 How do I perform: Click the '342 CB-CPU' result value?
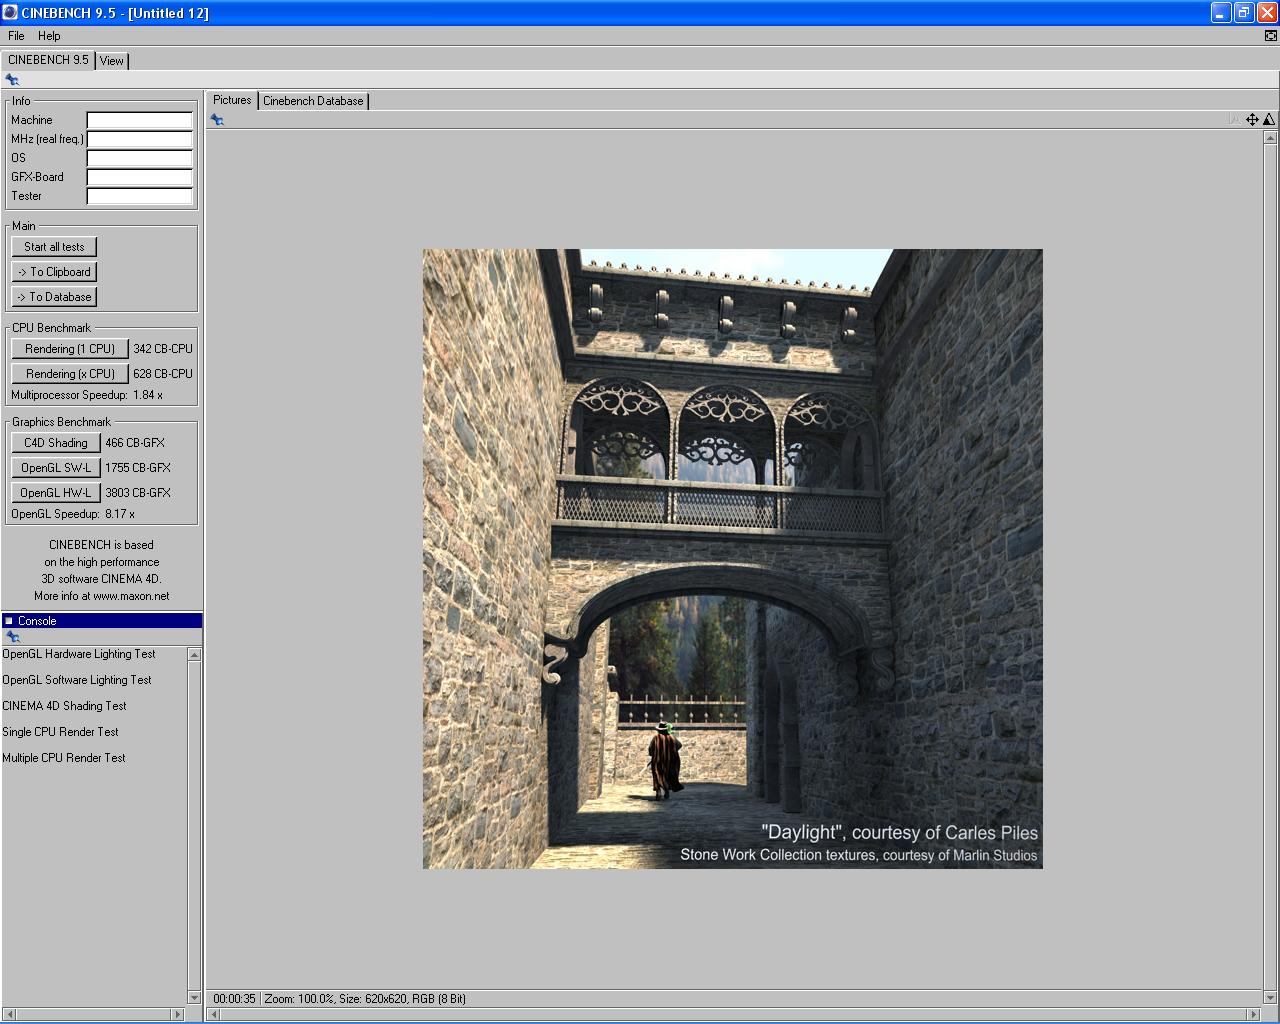click(x=163, y=349)
